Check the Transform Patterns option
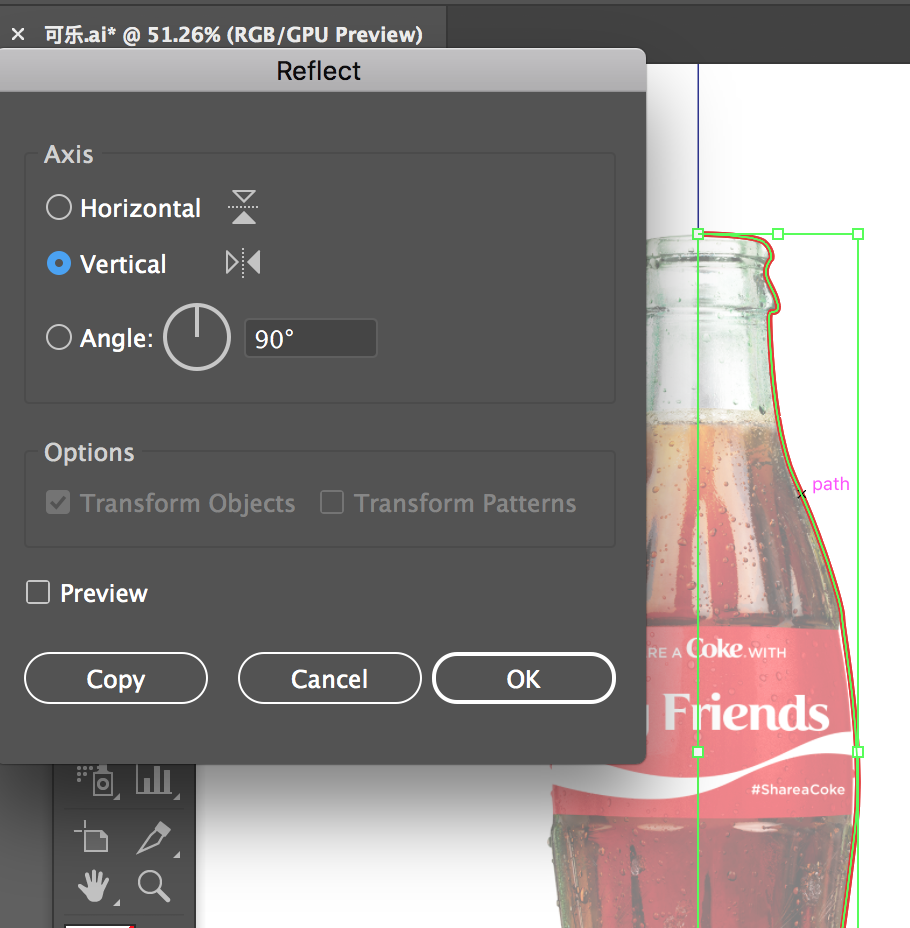The height and width of the screenshot is (928, 910). tap(332, 503)
